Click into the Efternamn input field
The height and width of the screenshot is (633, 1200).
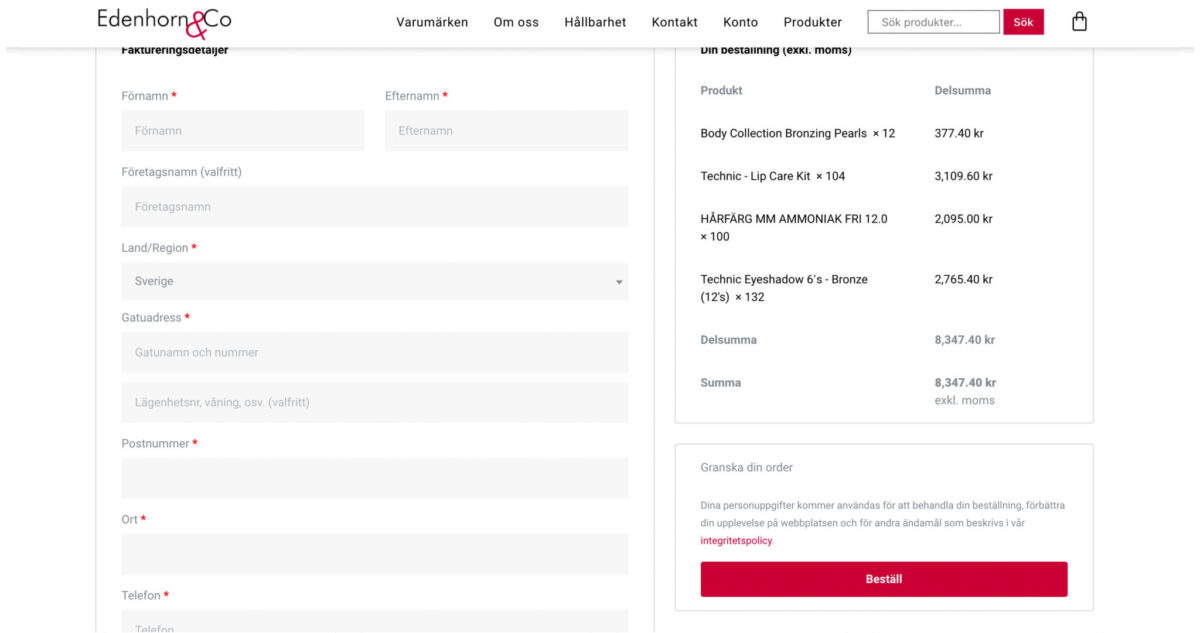tap(507, 131)
